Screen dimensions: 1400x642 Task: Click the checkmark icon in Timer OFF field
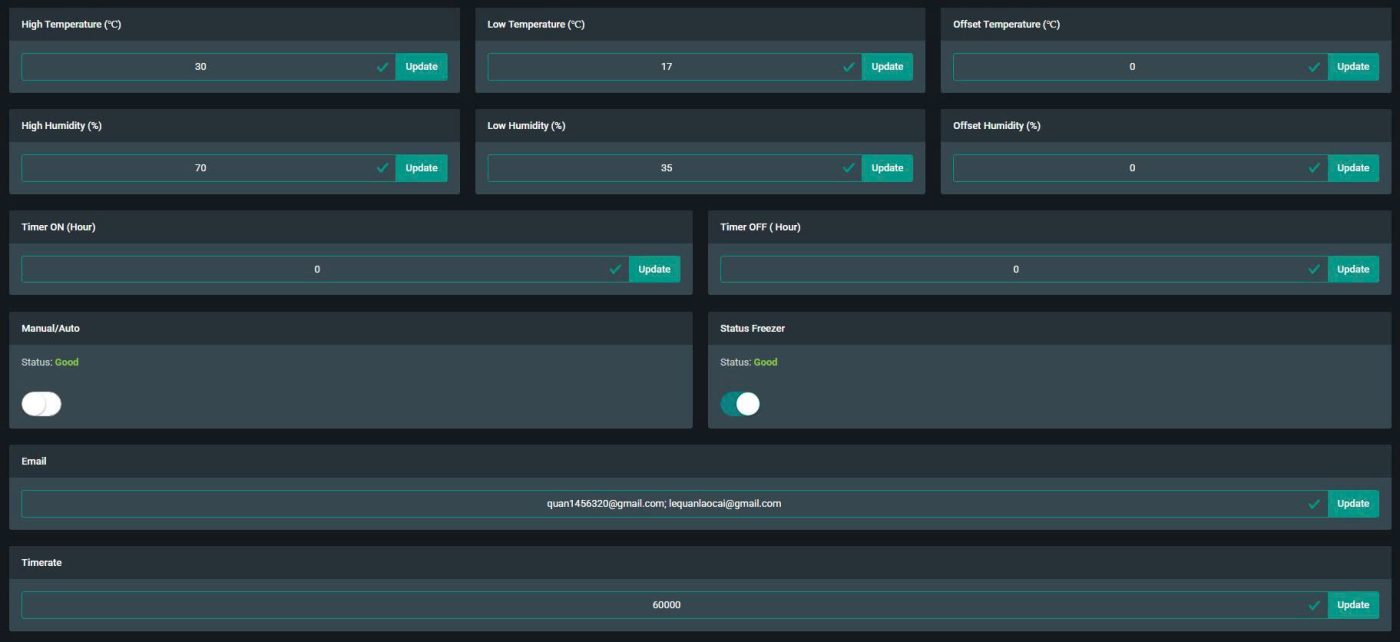coord(1314,269)
